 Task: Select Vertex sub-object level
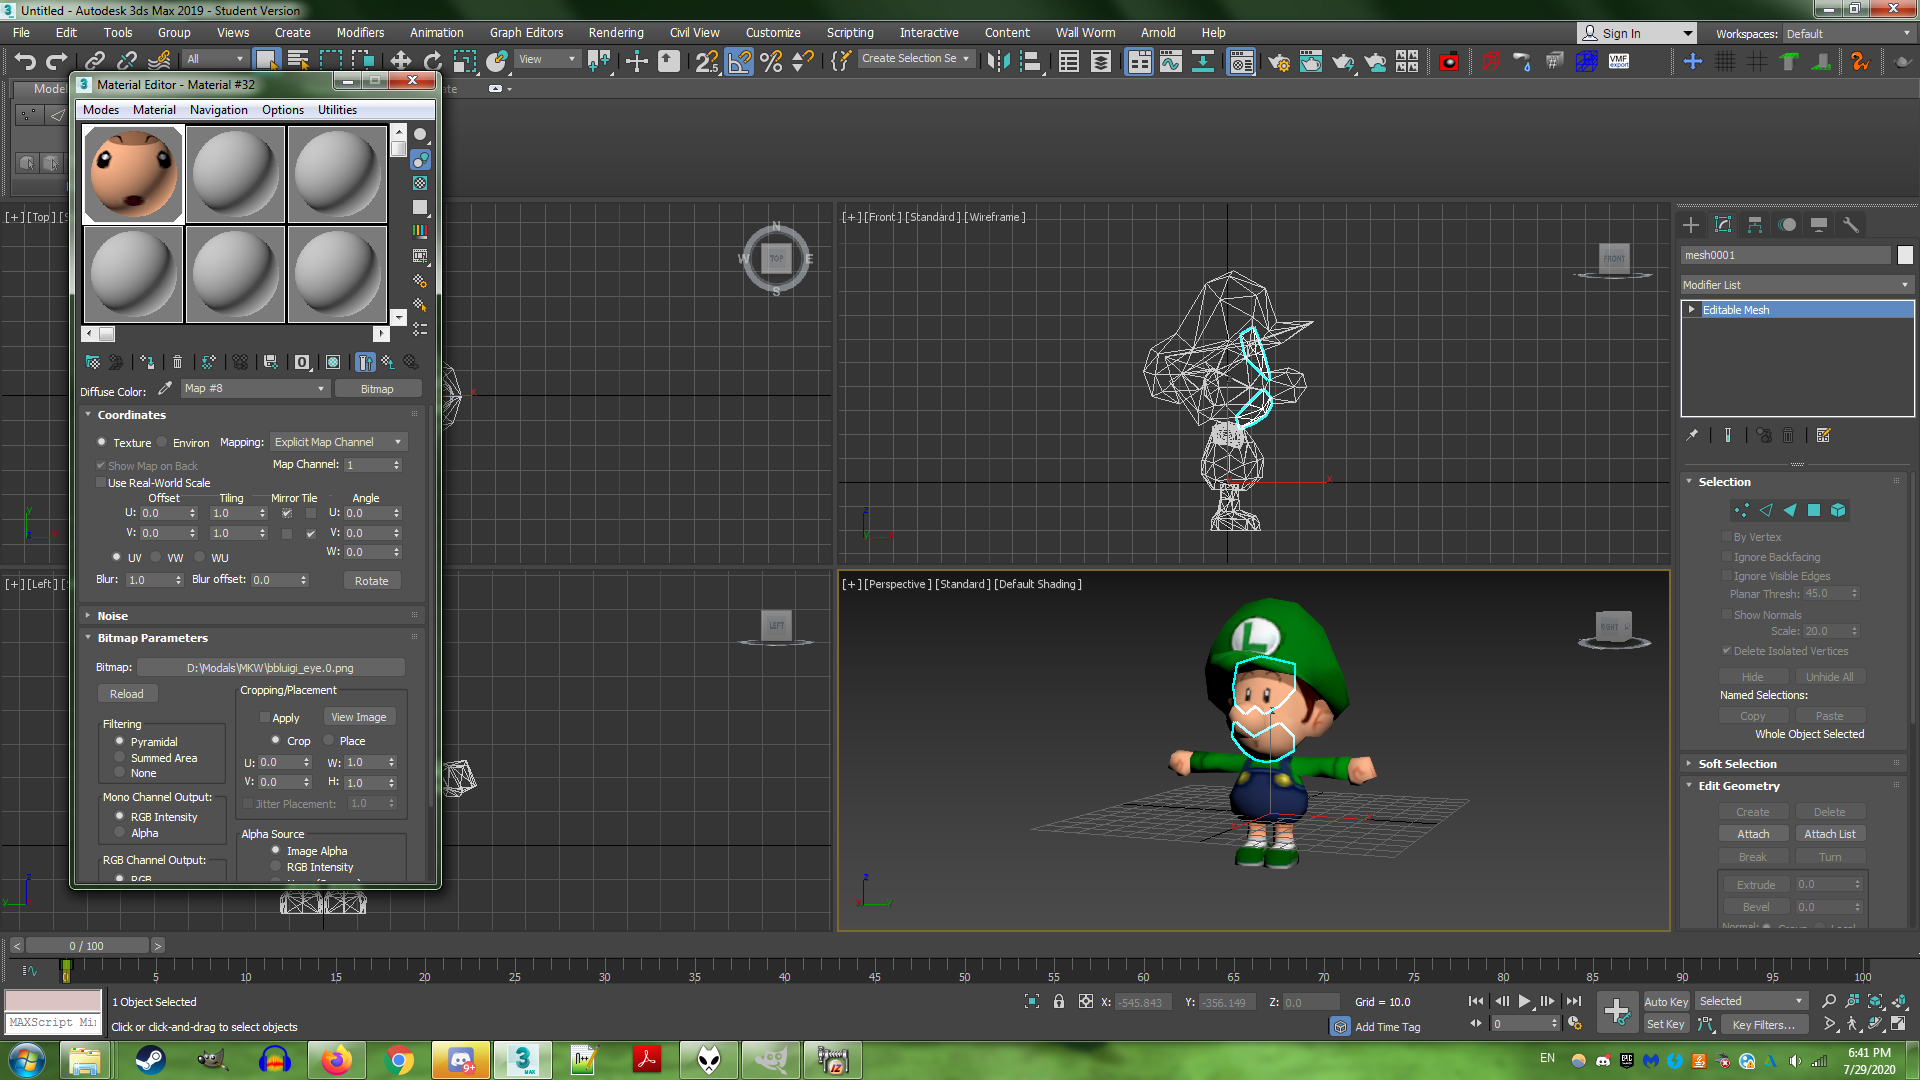(x=1741, y=510)
